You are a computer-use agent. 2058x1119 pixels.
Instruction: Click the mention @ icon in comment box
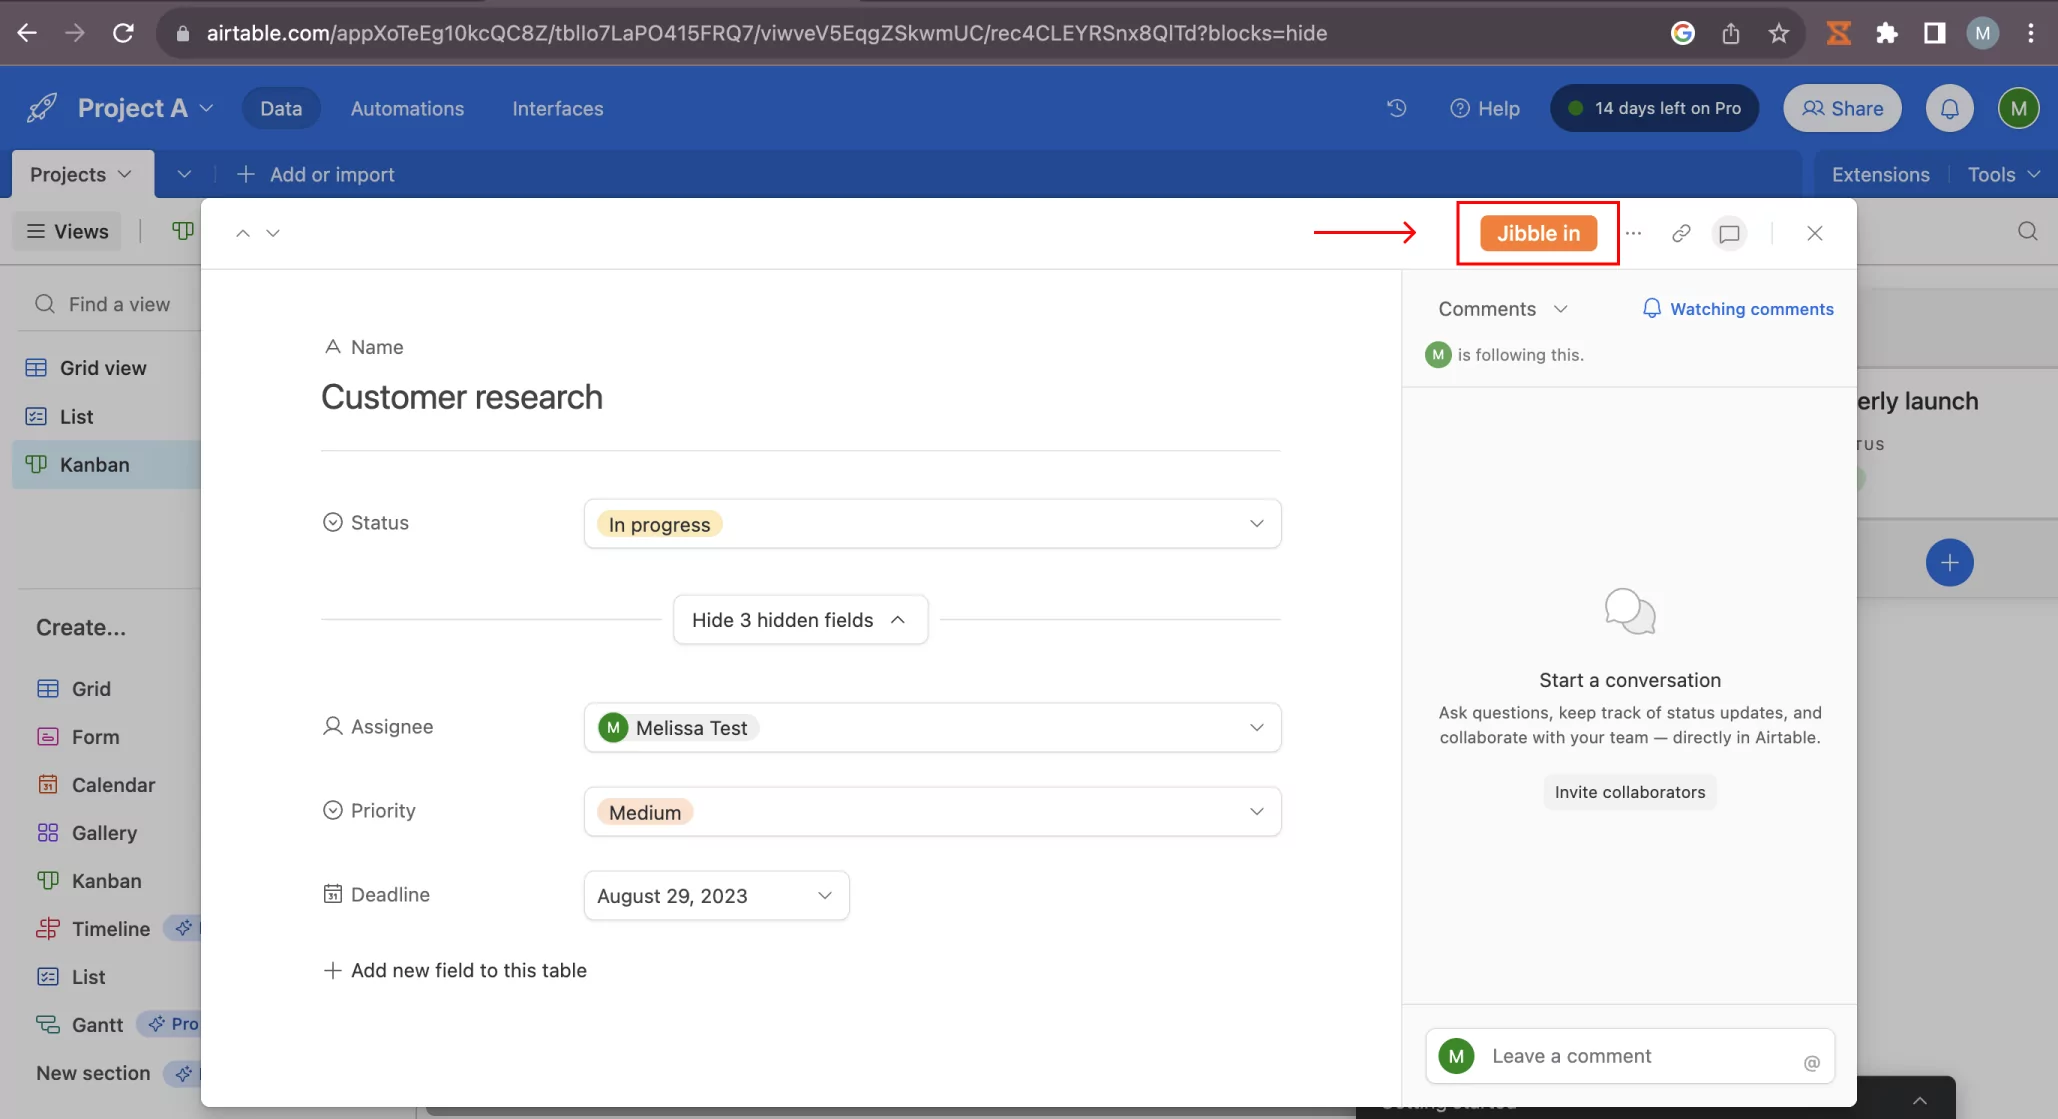(x=1811, y=1062)
